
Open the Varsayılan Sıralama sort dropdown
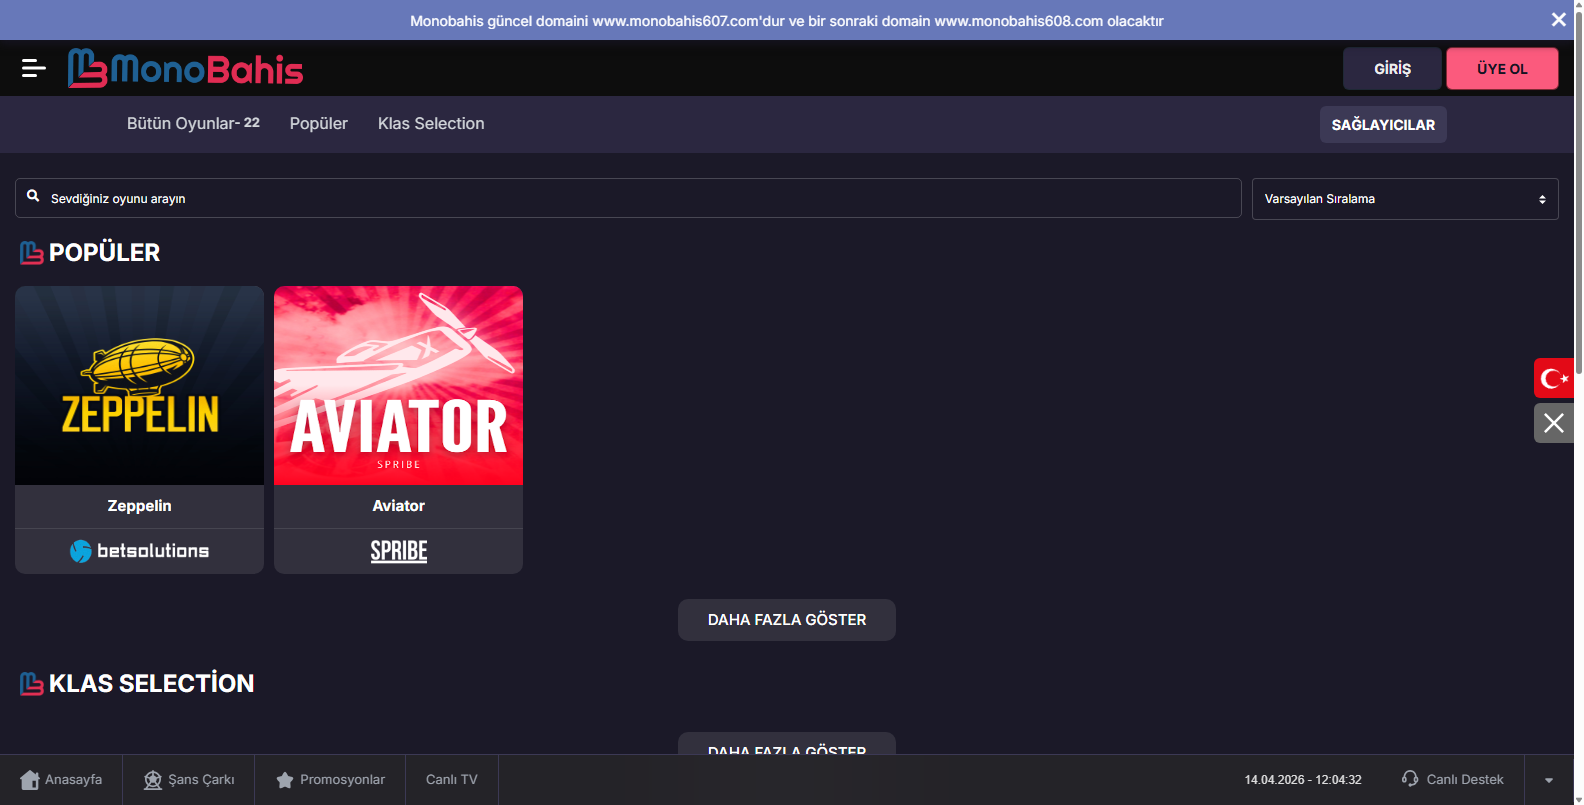coord(1405,199)
